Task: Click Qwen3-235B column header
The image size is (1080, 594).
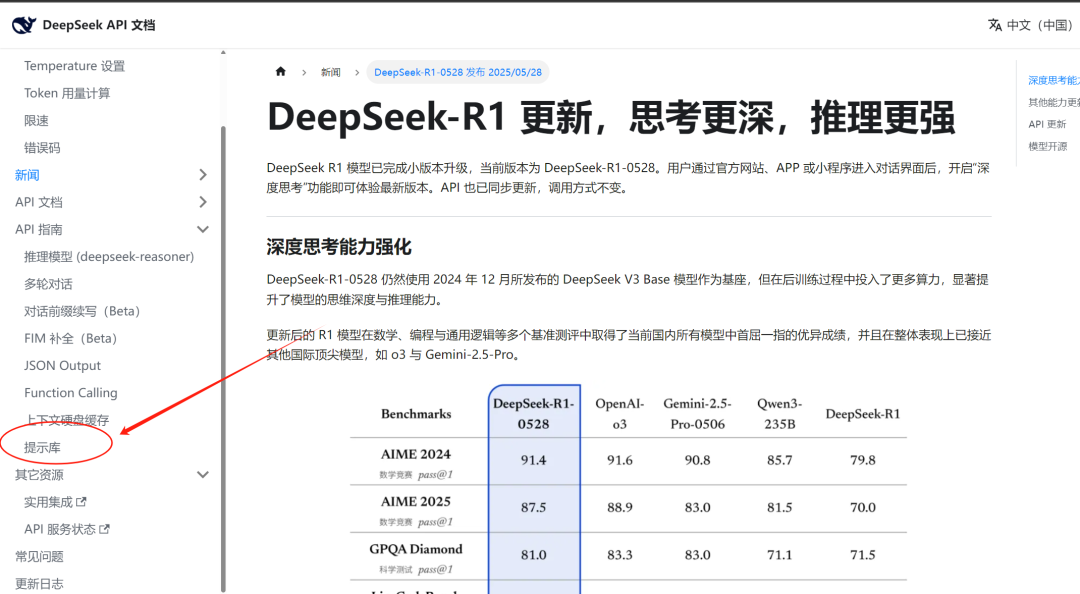Action: (x=780, y=414)
